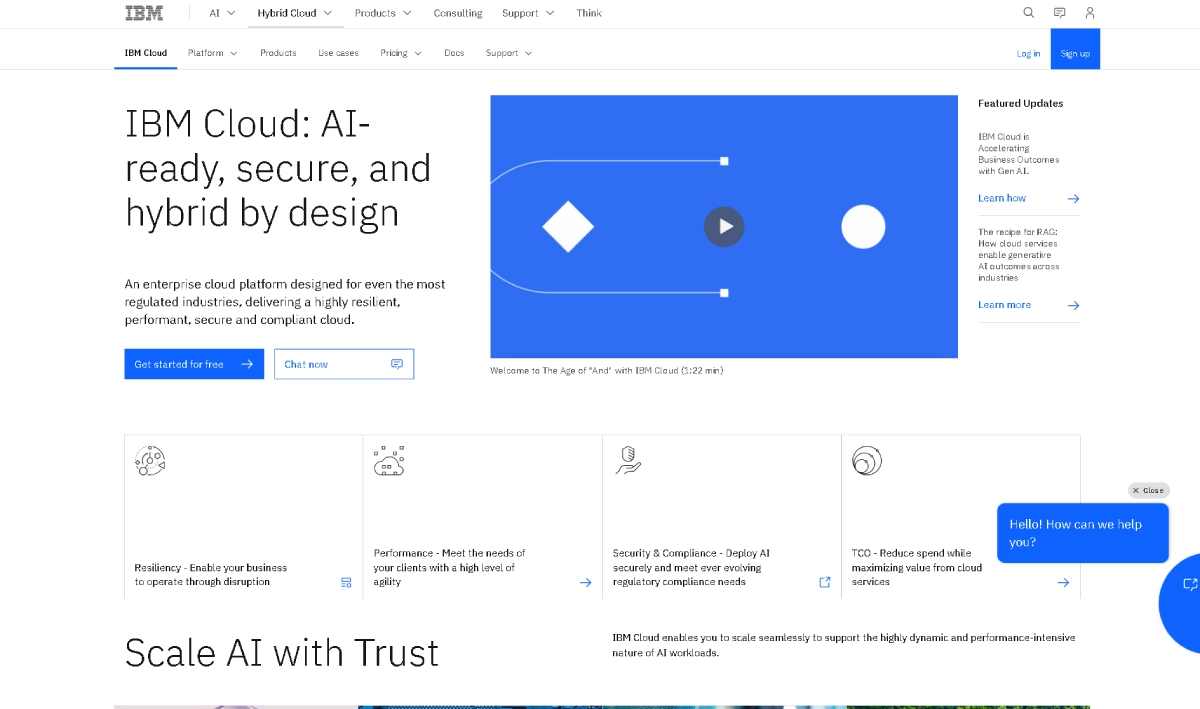The width and height of the screenshot is (1200, 709).
Task: Click the TCO card arrow icon
Action: (x=1063, y=582)
